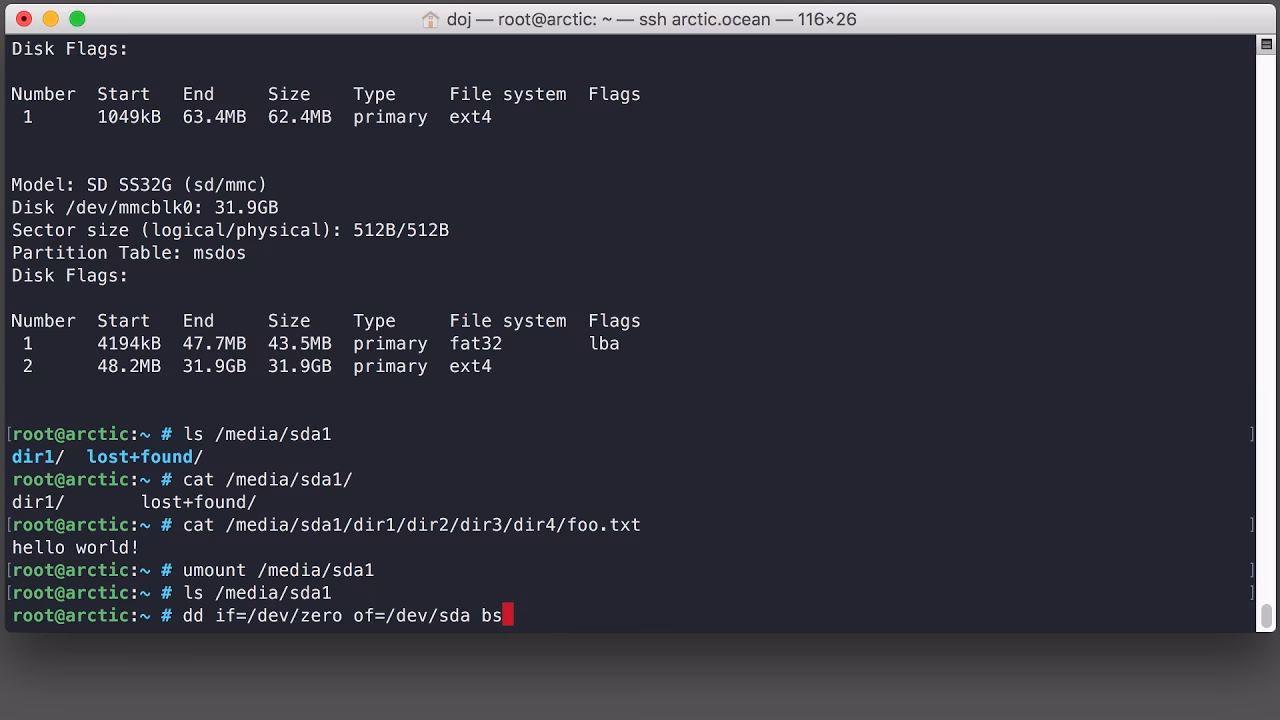The width and height of the screenshot is (1280, 720).
Task: Click the '63.4MB' end value
Action: (x=214, y=117)
